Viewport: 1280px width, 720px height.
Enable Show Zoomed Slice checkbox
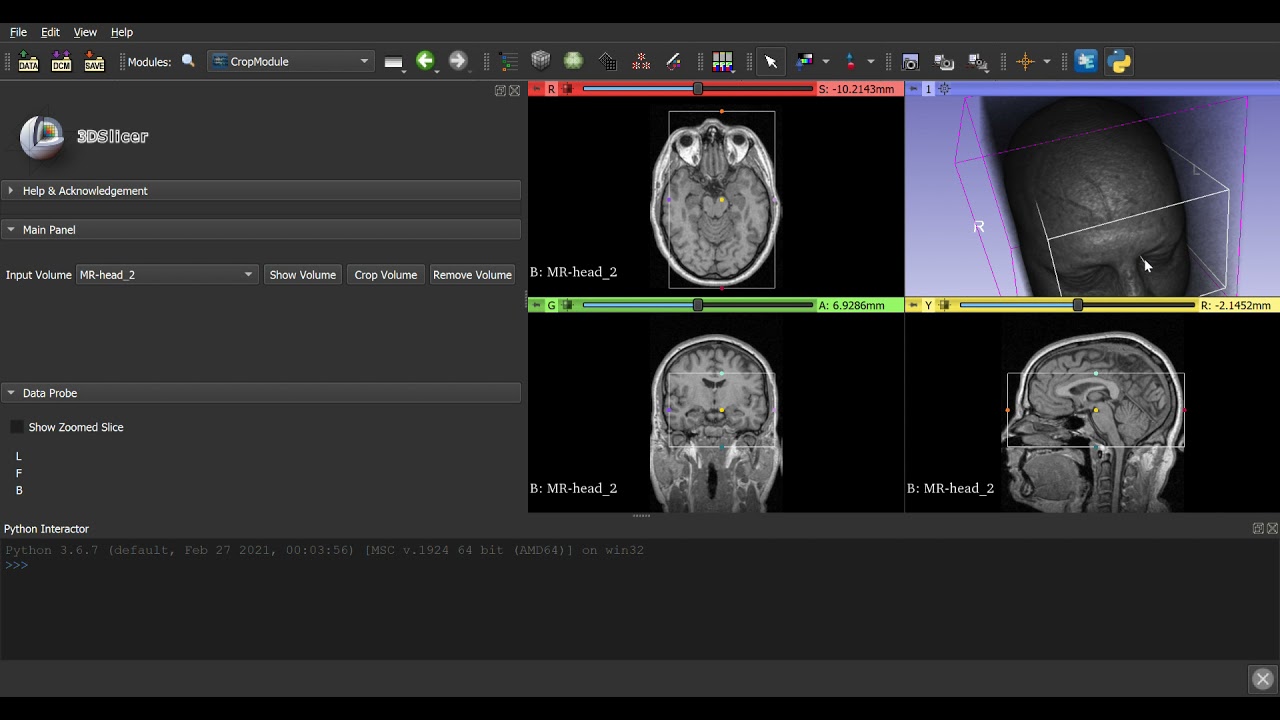[x=17, y=427]
